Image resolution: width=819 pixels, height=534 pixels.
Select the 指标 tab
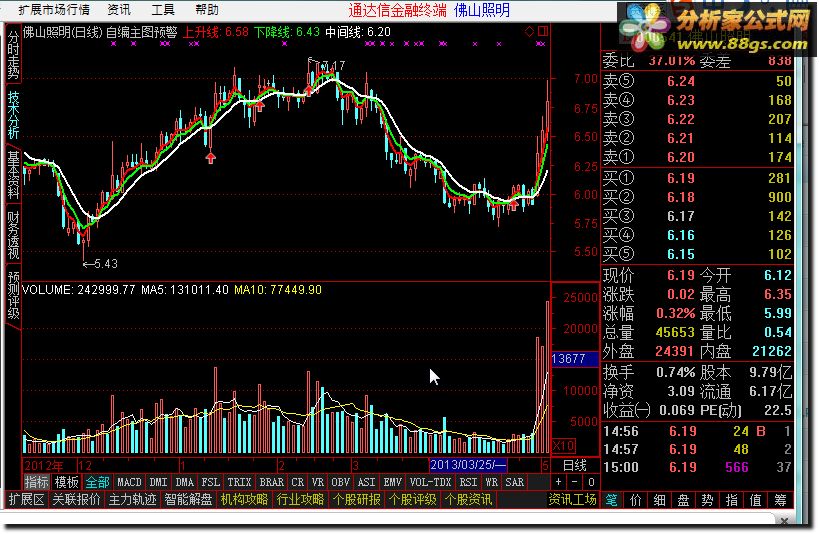pos(37,482)
